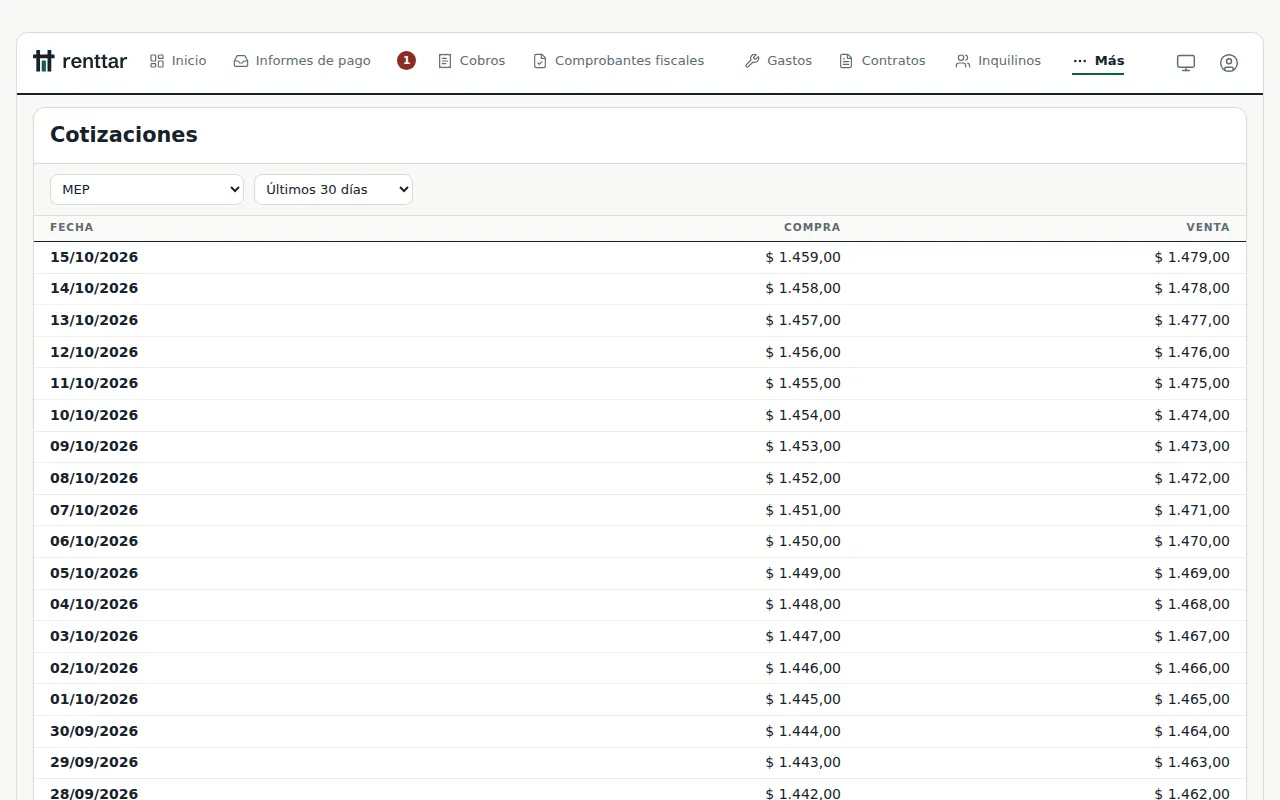Open the Cobros menu item

[472, 61]
